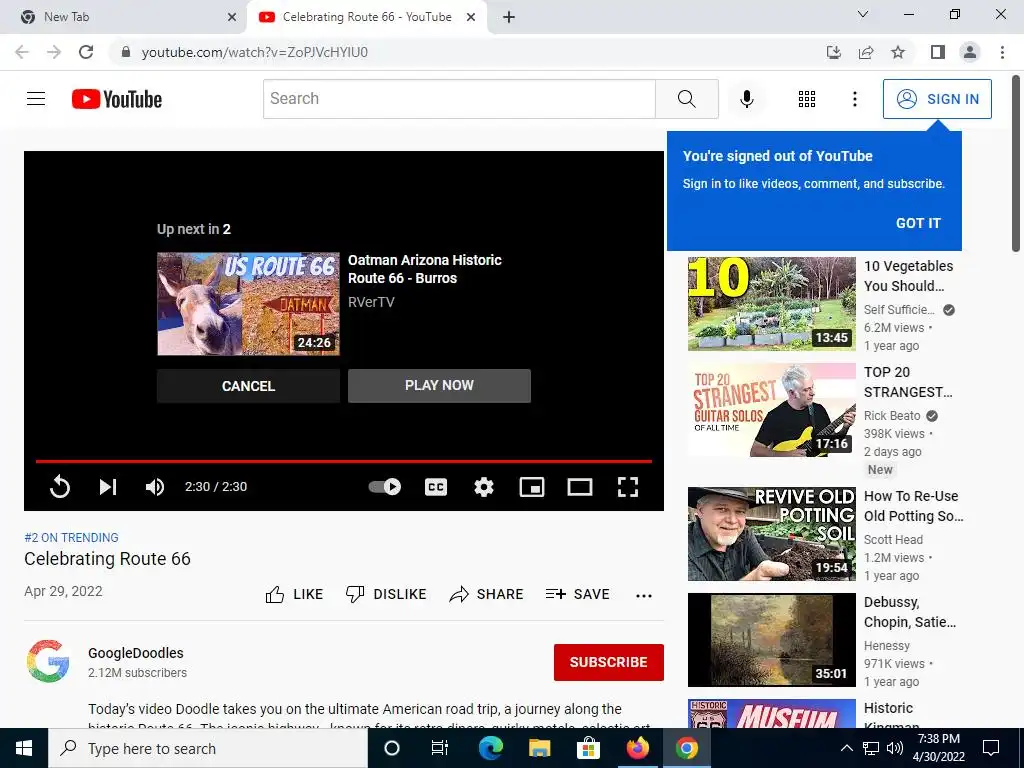Open Chrome profile avatar
1024x768 pixels.
970,52
